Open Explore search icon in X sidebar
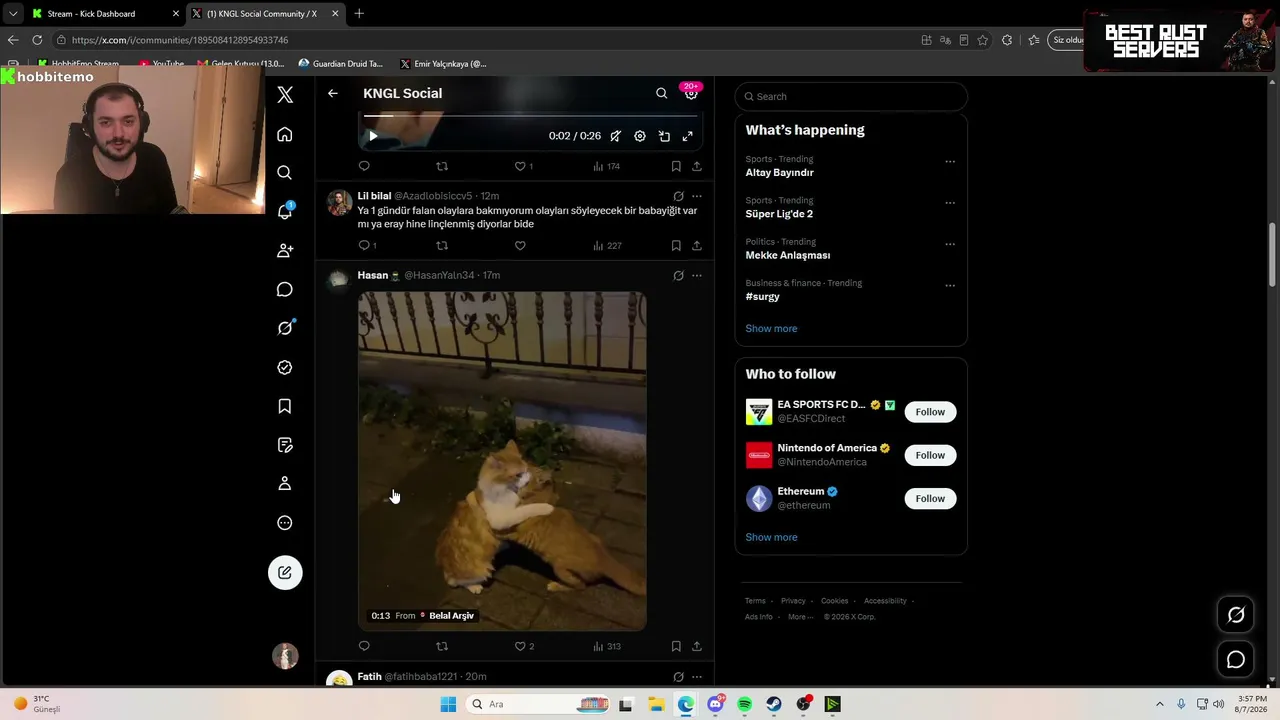Screen dimensions: 1280x720 [285, 173]
